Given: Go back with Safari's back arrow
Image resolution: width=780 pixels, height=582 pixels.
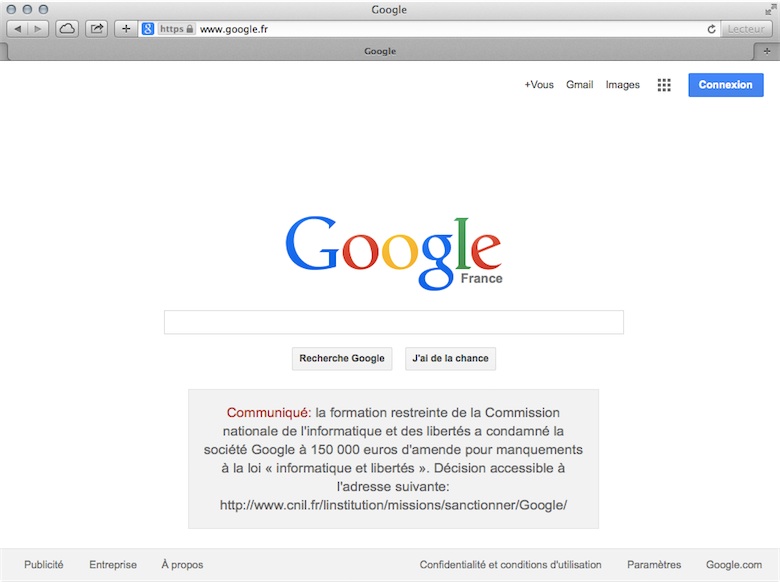Looking at the screenshot, I should click(x=18, y=29).
